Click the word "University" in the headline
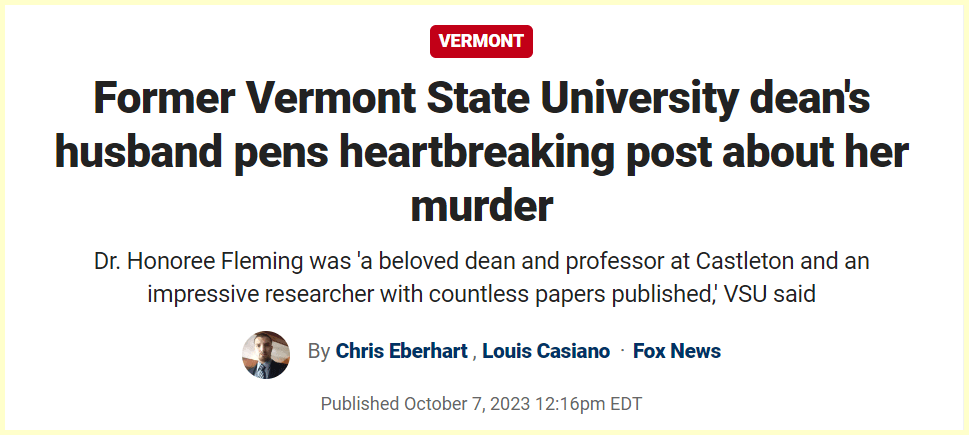Image resolution: width=969 pixels, height=435 pixels. [x=583, y=100]
